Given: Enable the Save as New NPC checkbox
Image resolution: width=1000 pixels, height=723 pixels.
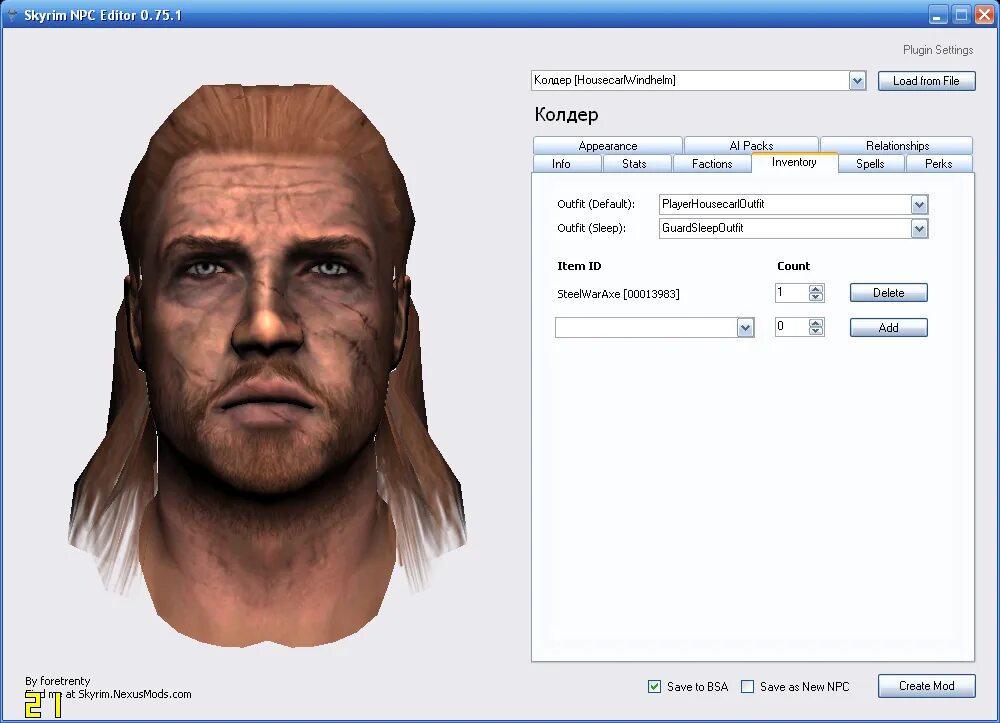Looking at the screenshot, I should tap(747, 687).
